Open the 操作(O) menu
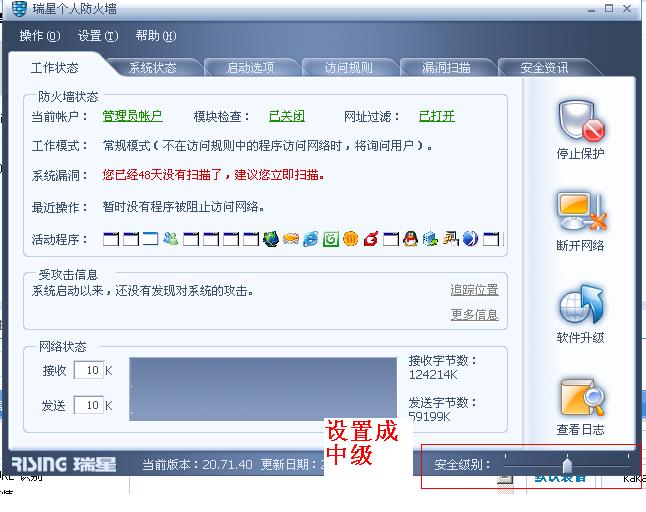646x512 pixels. coord(40,36)
